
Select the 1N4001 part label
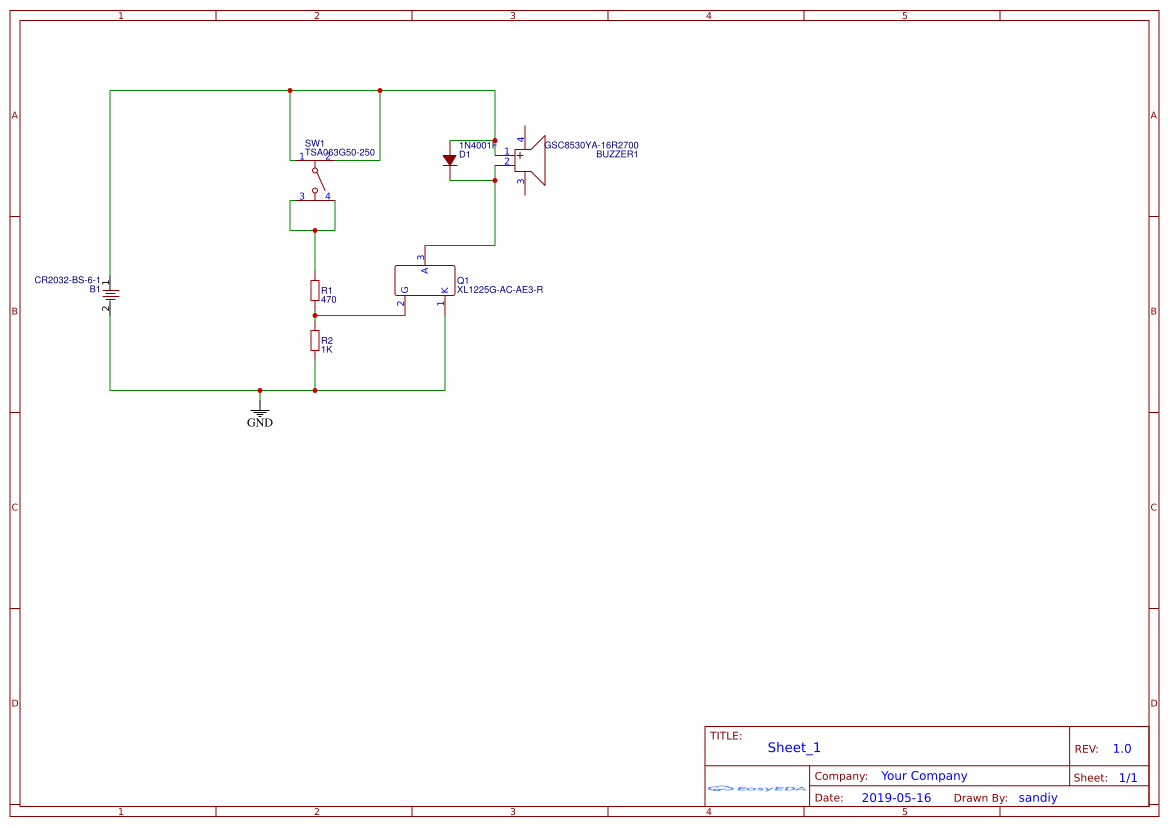pyautogui.click(x=475, y=145)
